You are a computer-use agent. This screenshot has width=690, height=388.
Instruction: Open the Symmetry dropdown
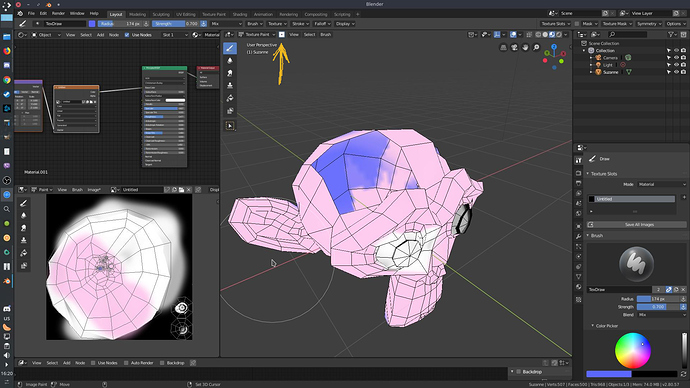coord(649,24)
